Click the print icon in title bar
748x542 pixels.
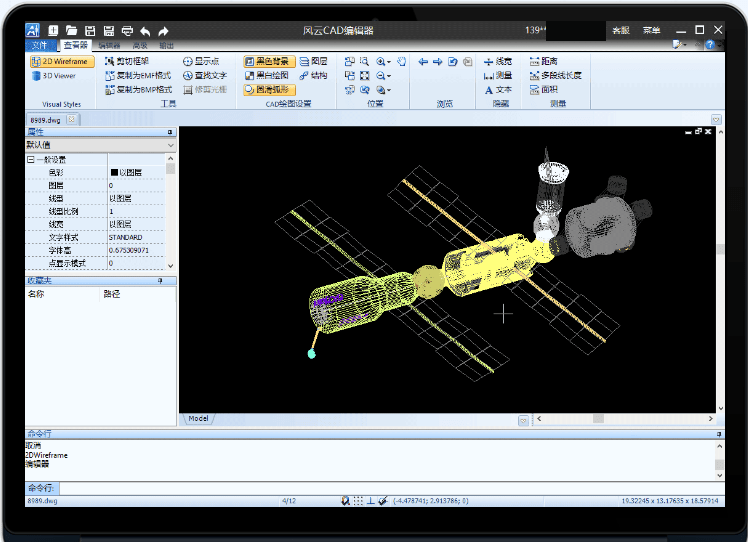(x=125, y=31)
